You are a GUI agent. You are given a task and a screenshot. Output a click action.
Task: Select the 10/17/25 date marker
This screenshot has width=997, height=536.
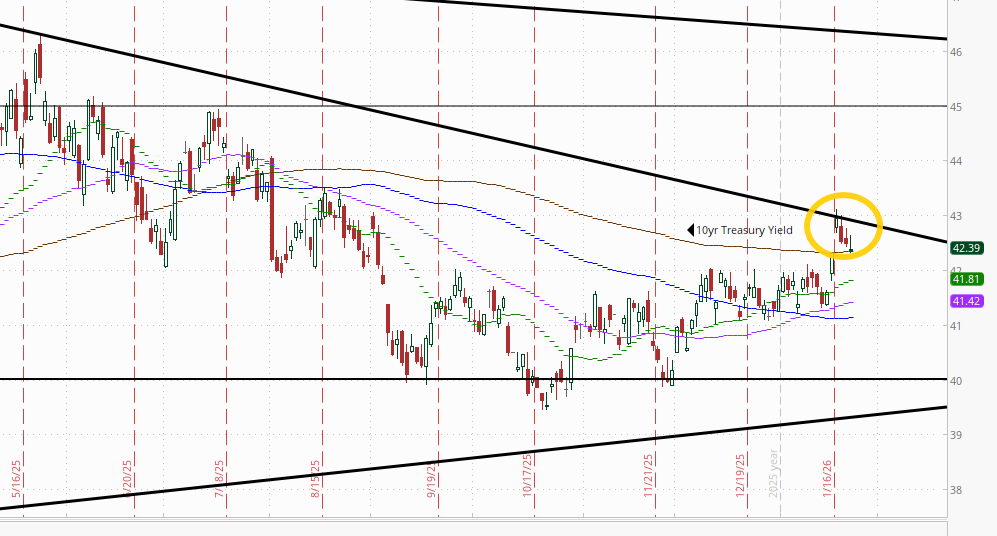(527, 475)
